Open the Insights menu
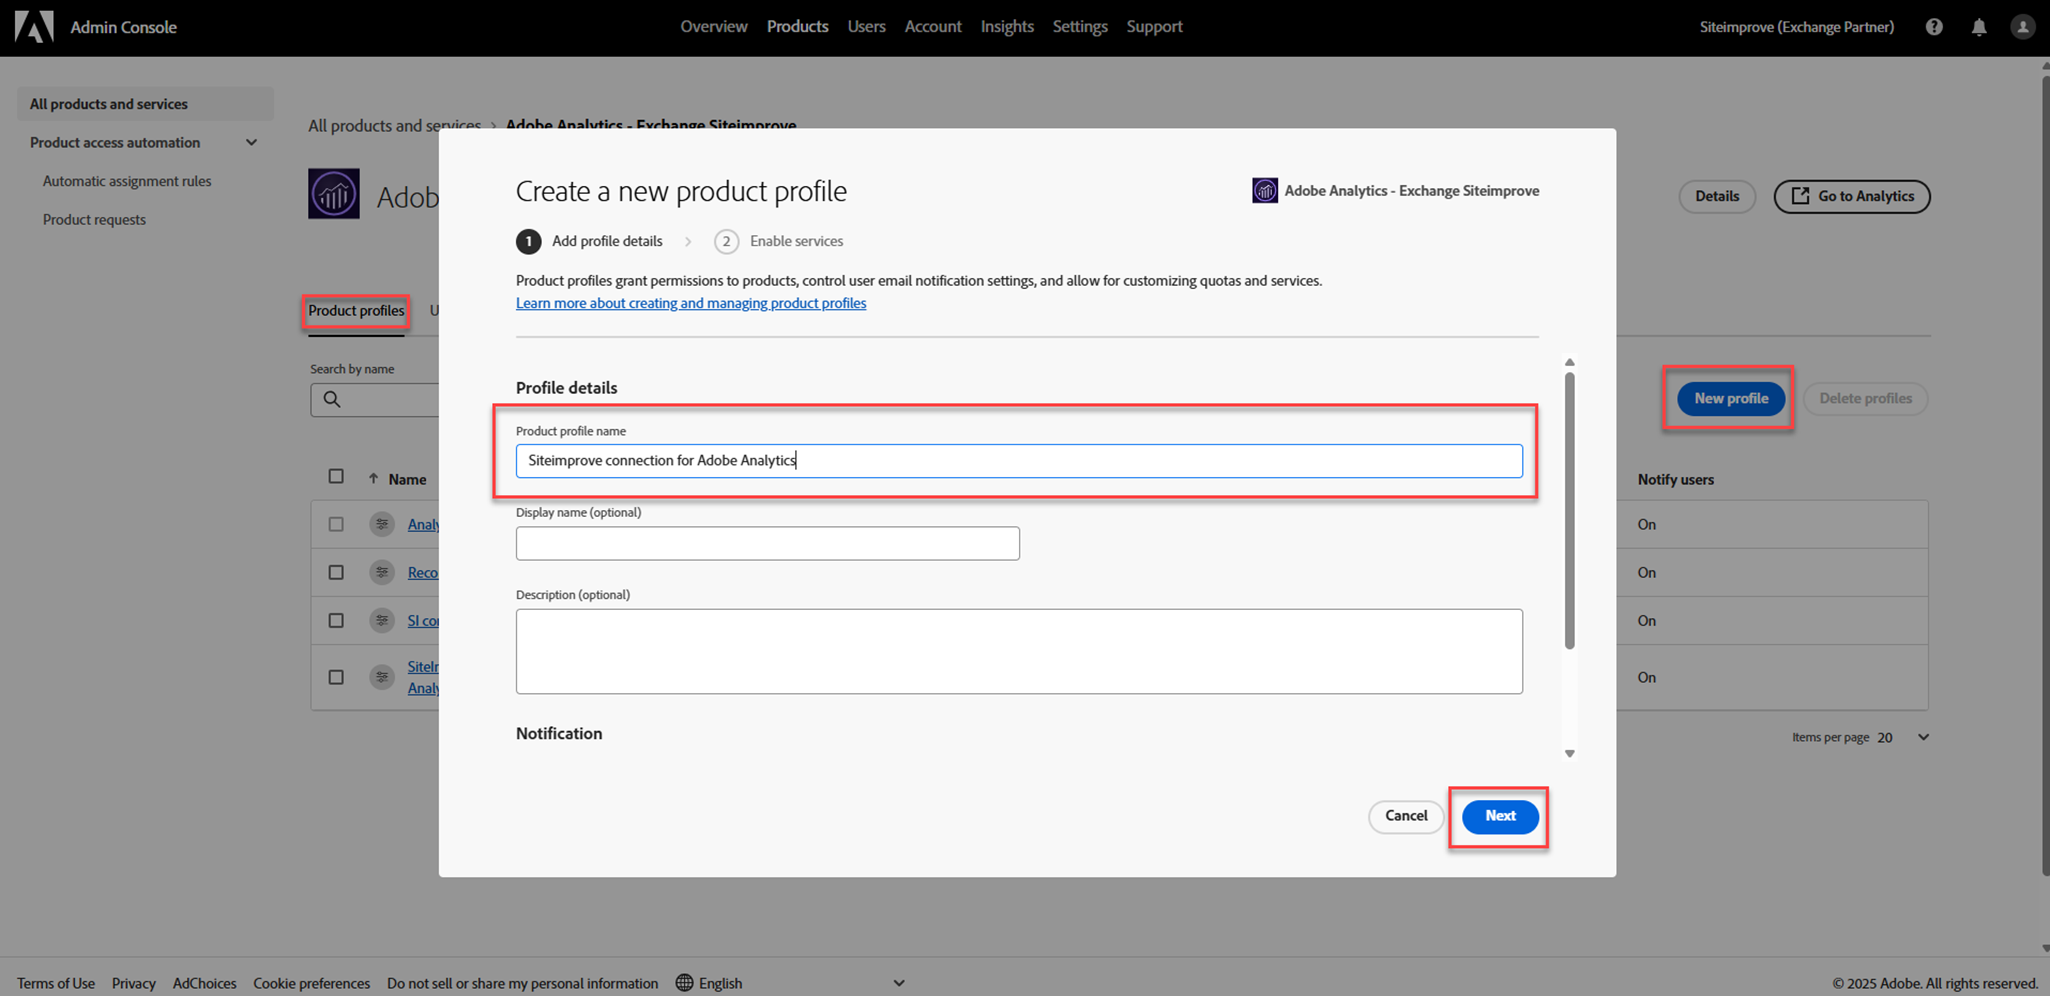Image resolution: width=2050 pixels, height=996 pixels. click(1006, 27)
